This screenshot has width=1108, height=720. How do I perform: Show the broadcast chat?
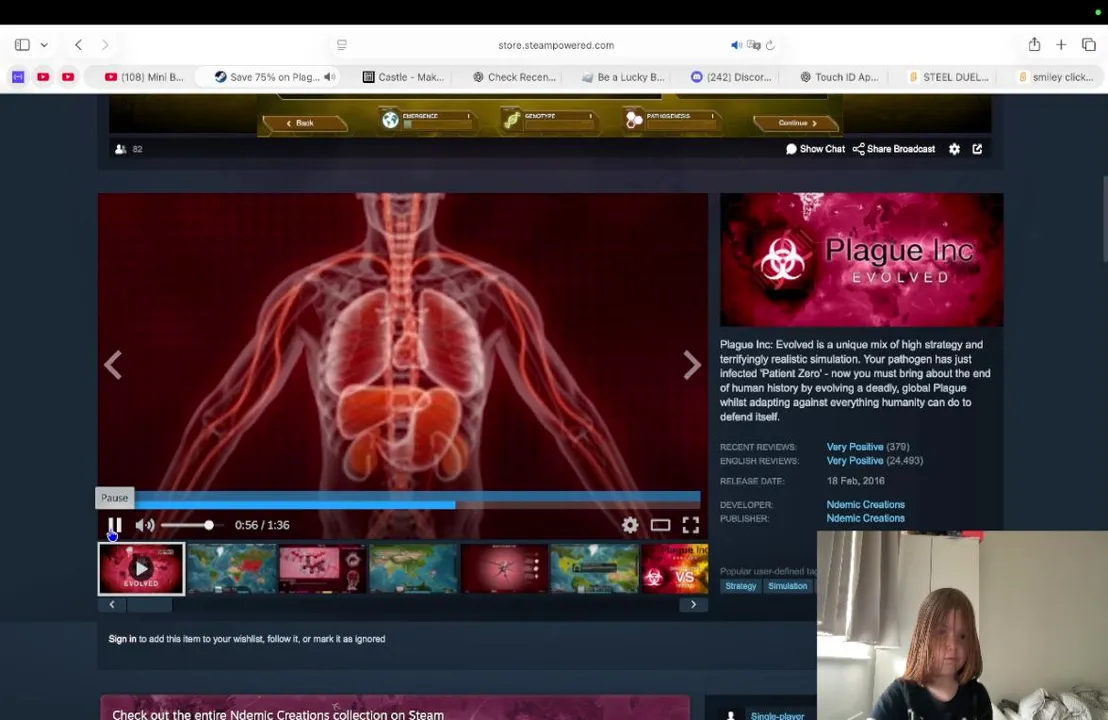click(815, 149)
